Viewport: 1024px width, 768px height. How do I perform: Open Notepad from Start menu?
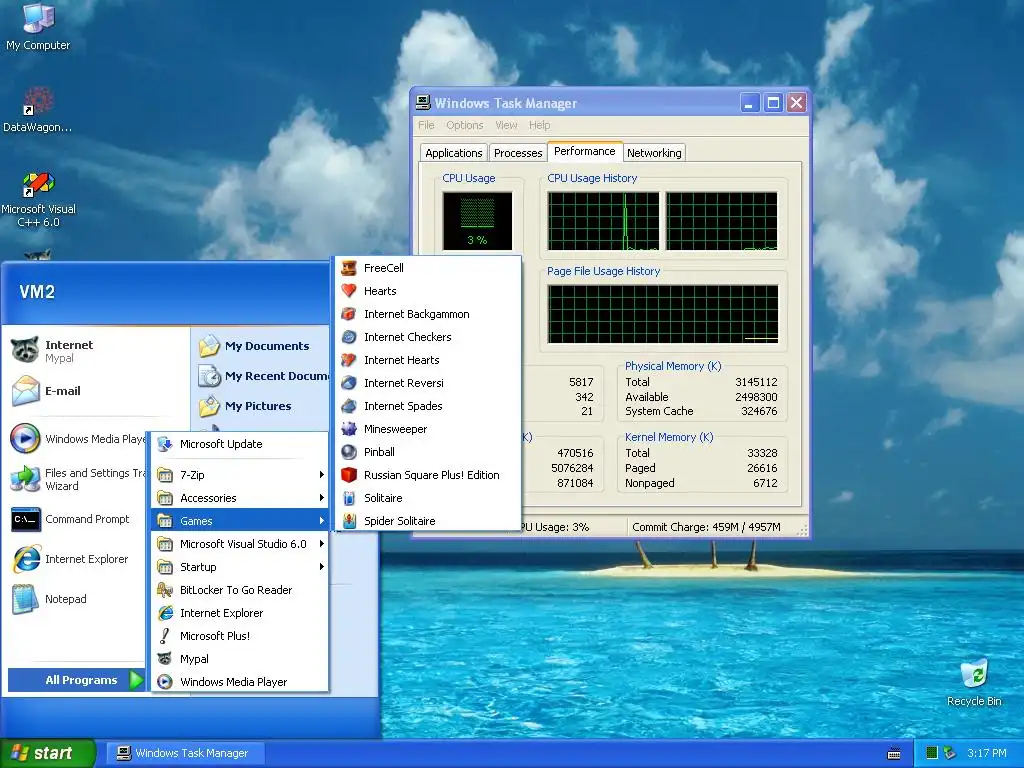pos(77,599)
